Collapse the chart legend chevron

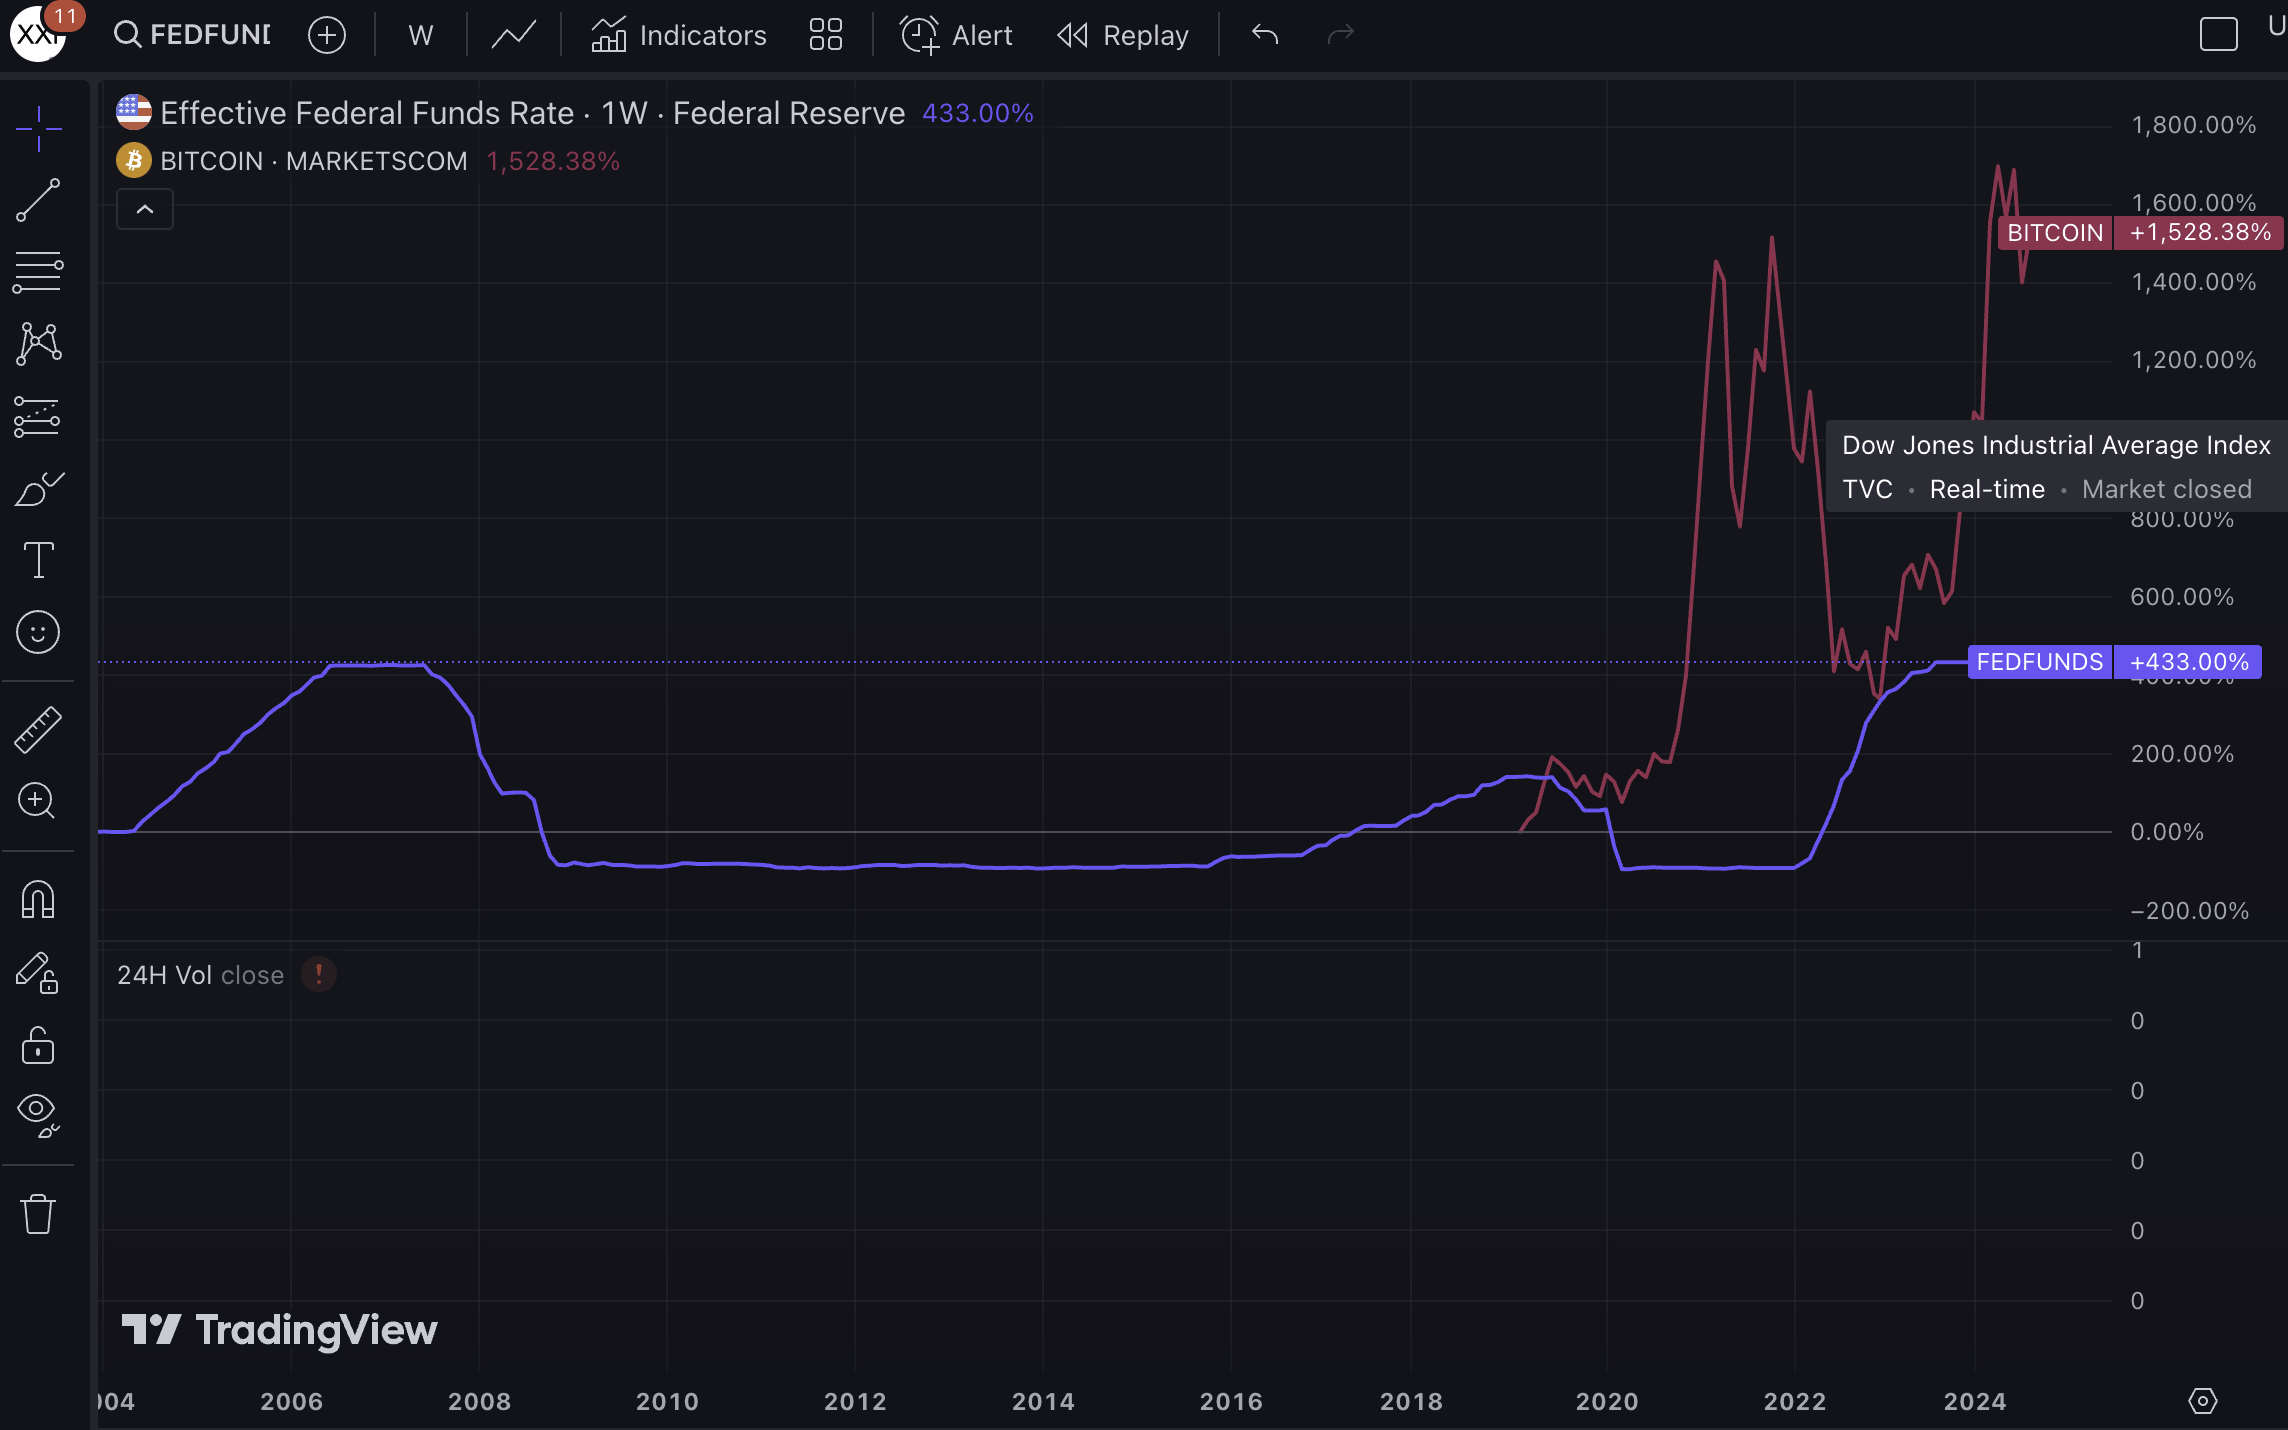coord(145,209)
